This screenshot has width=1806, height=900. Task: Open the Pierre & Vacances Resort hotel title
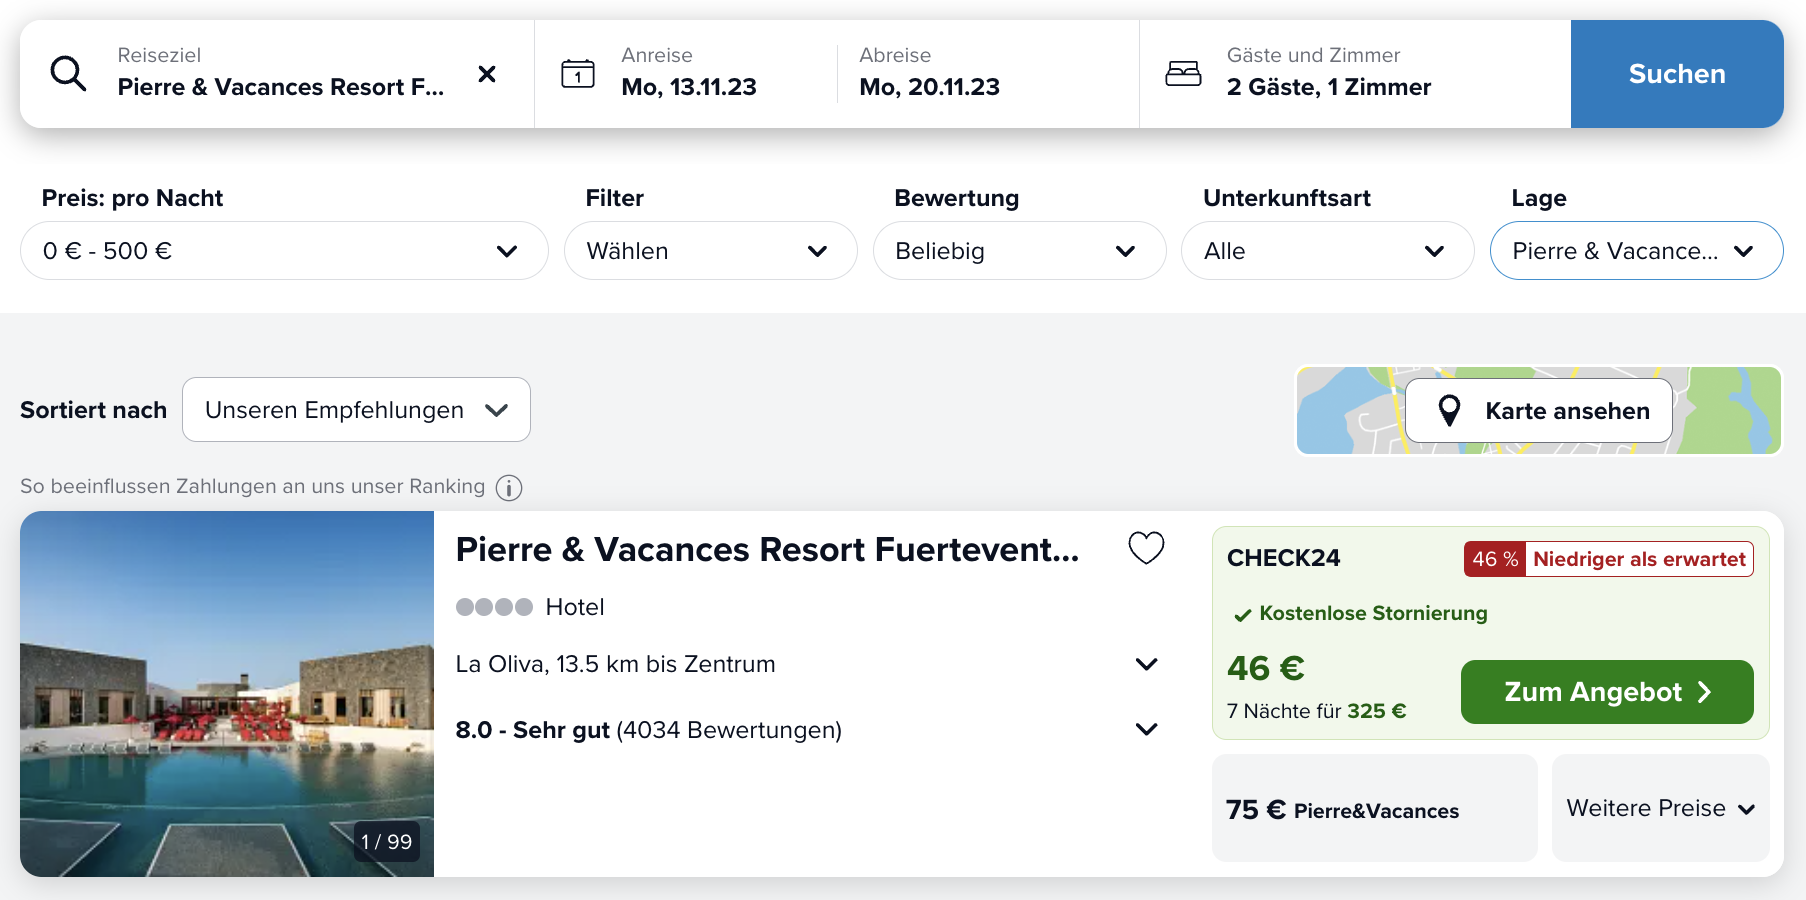tap(767, 550)
